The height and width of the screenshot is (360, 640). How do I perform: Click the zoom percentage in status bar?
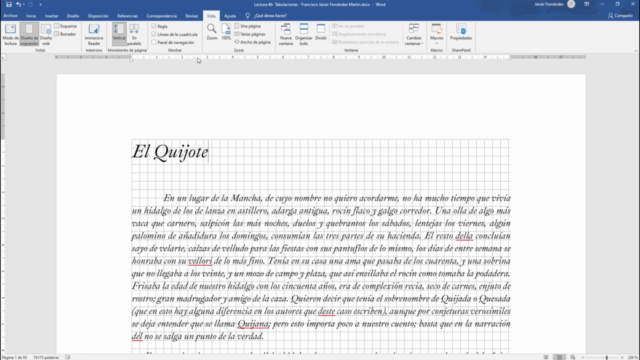pos(633,358)
